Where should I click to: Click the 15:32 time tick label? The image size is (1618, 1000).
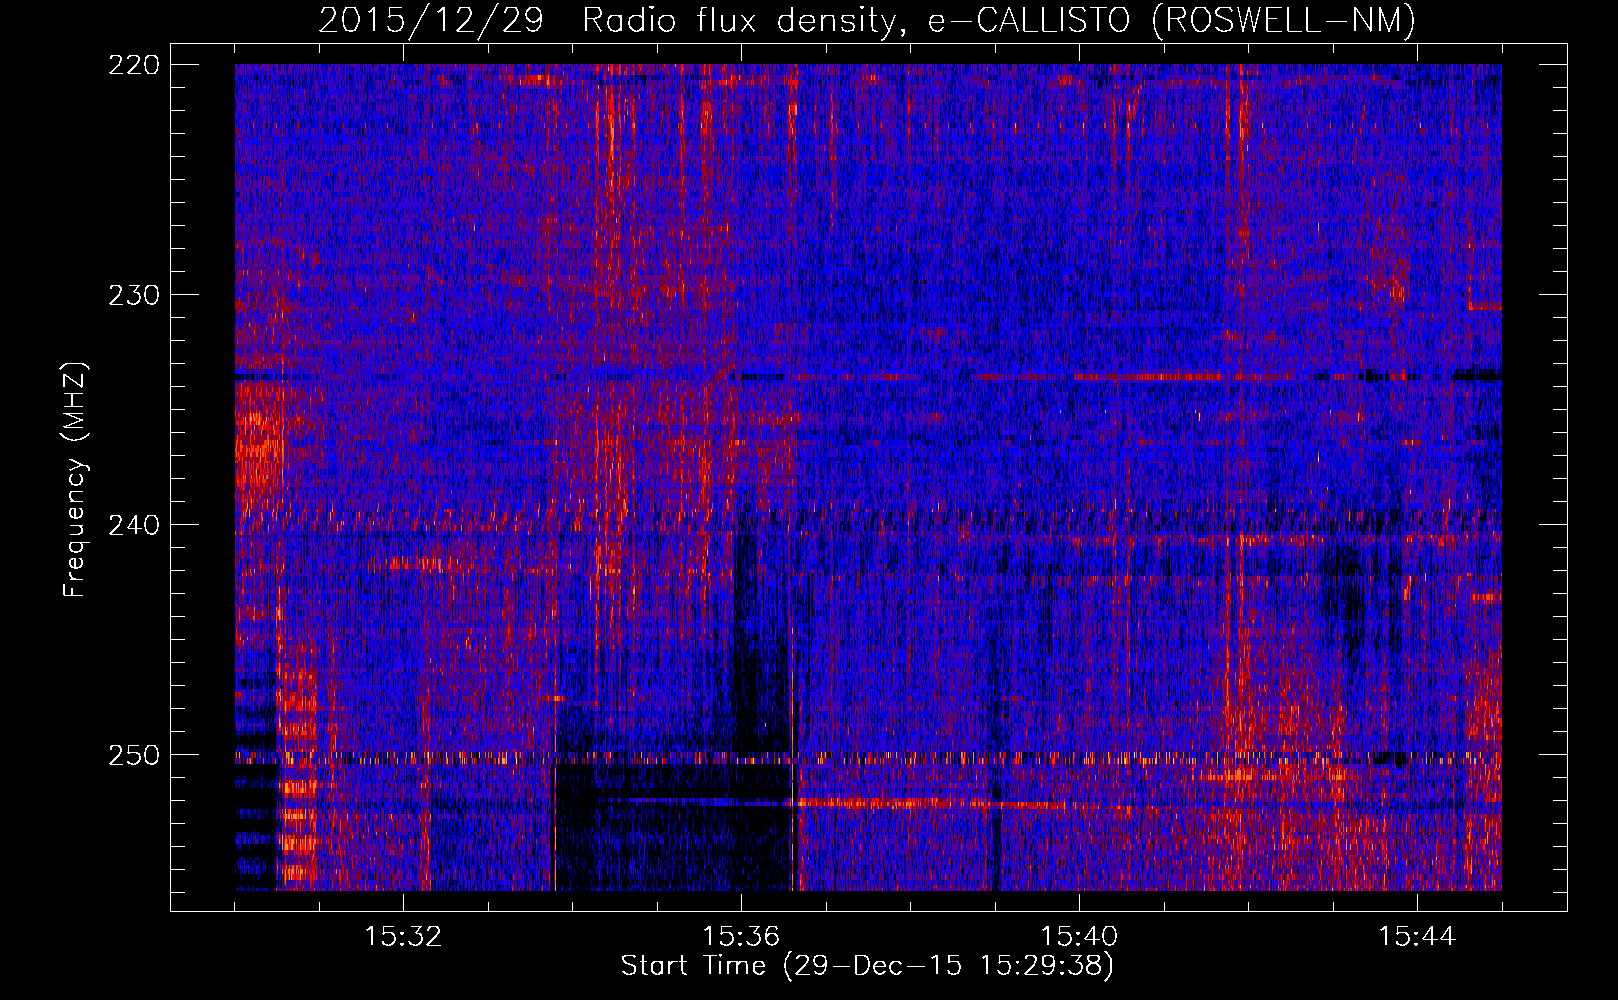(403, 937)
